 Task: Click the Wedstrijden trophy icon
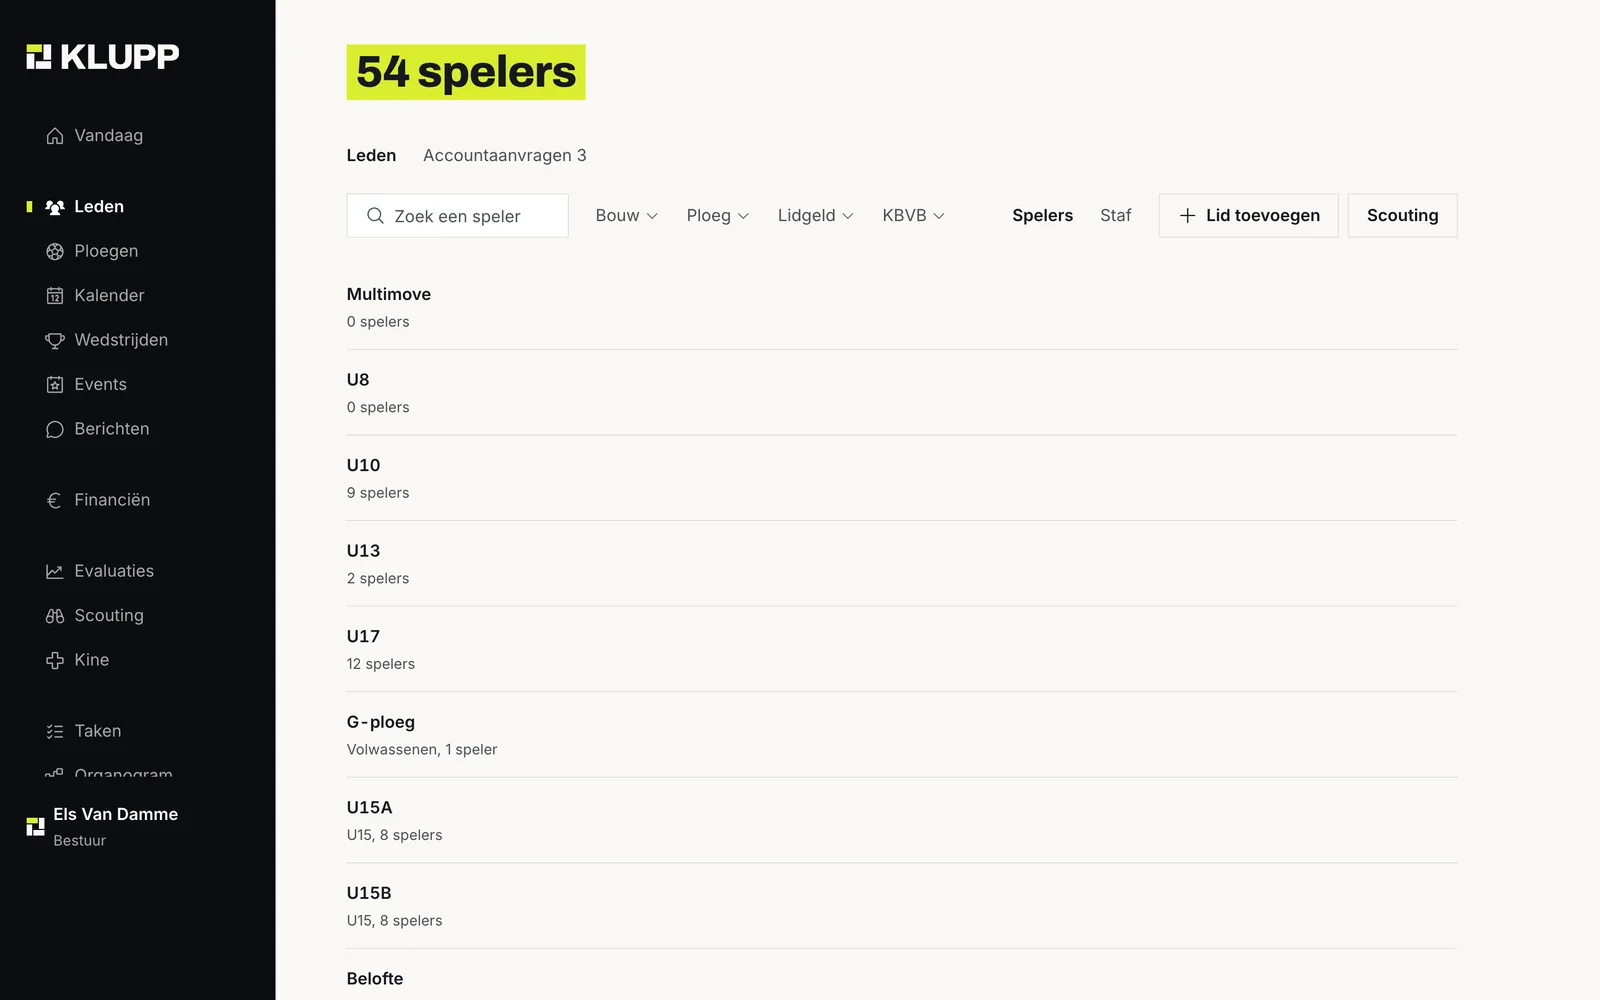tap(55, 340)
